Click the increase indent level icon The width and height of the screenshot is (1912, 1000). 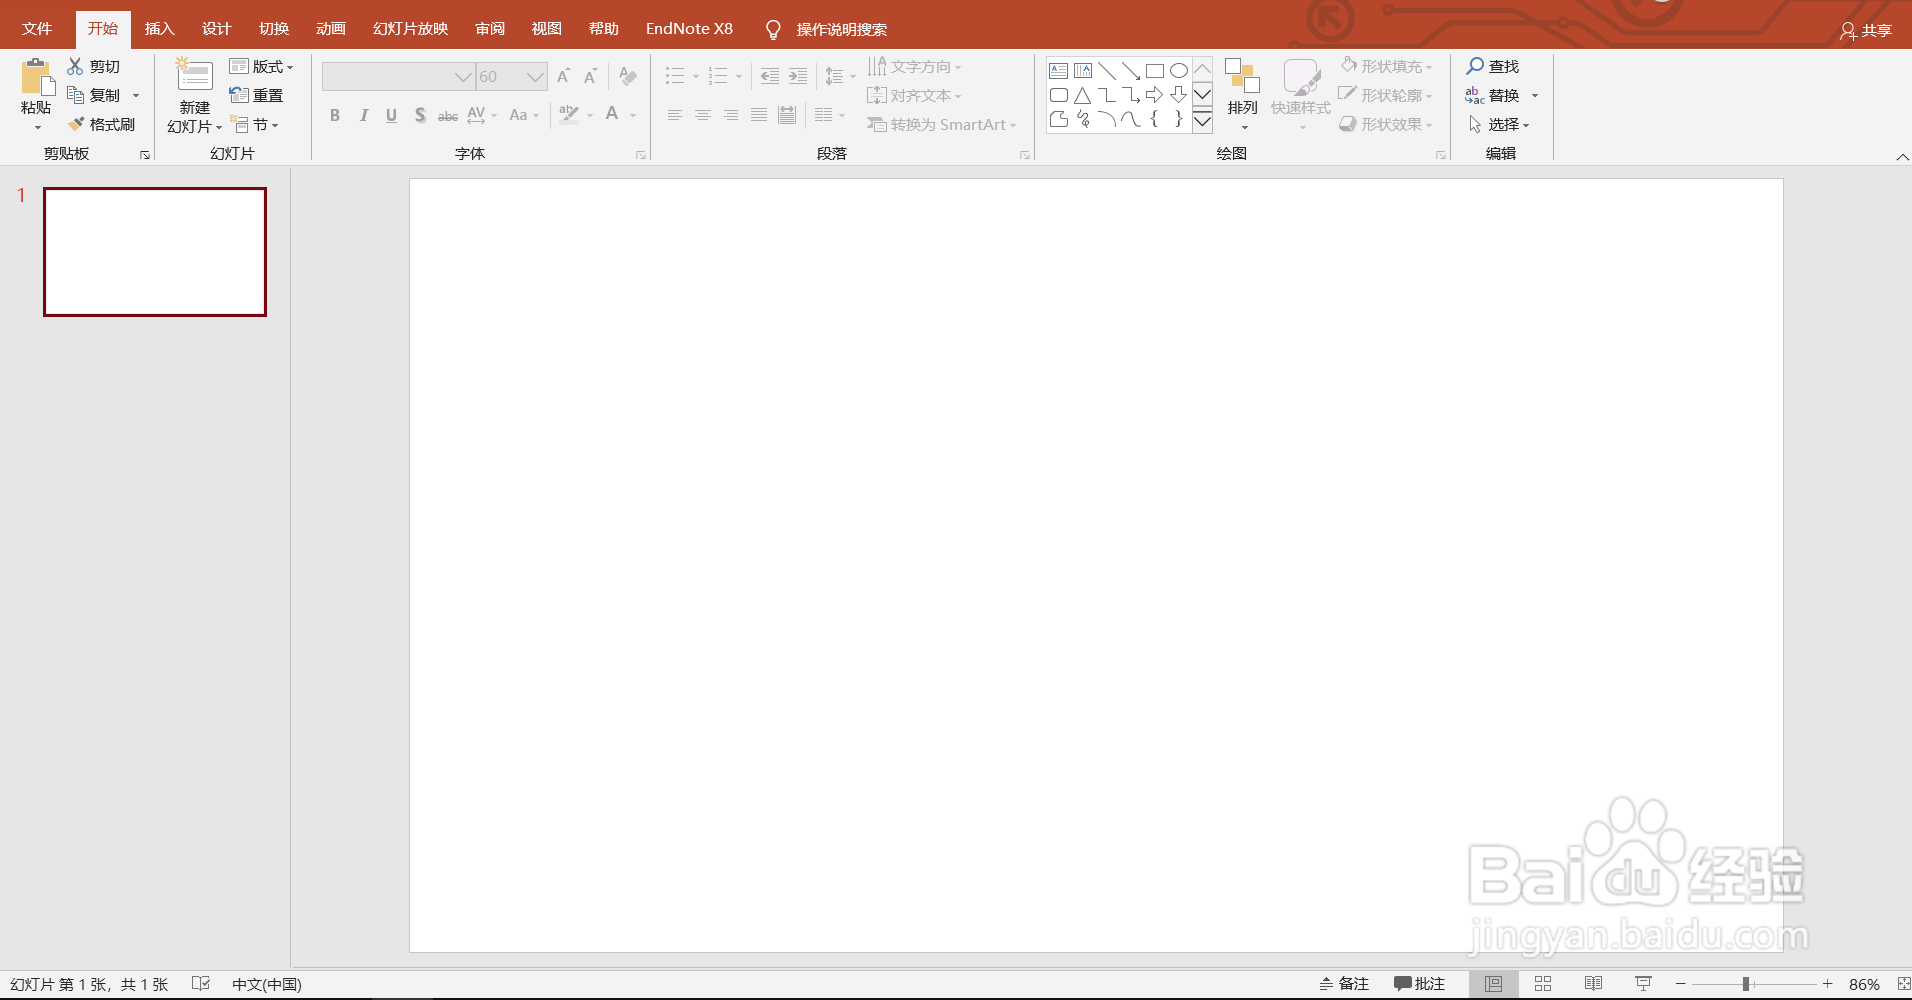pos(798,76)
